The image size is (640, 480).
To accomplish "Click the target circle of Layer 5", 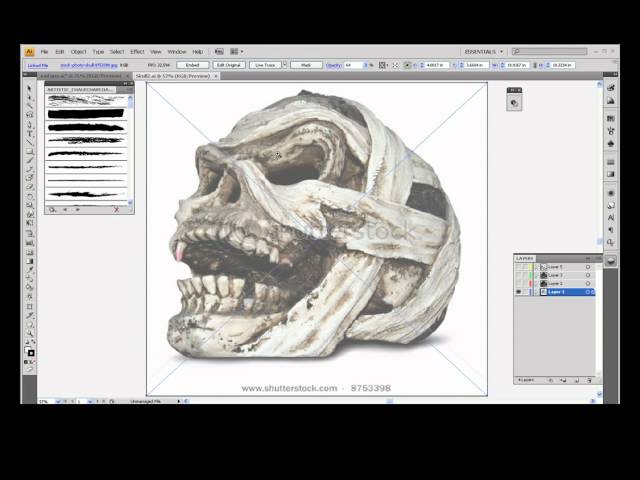I will (588, 267).
